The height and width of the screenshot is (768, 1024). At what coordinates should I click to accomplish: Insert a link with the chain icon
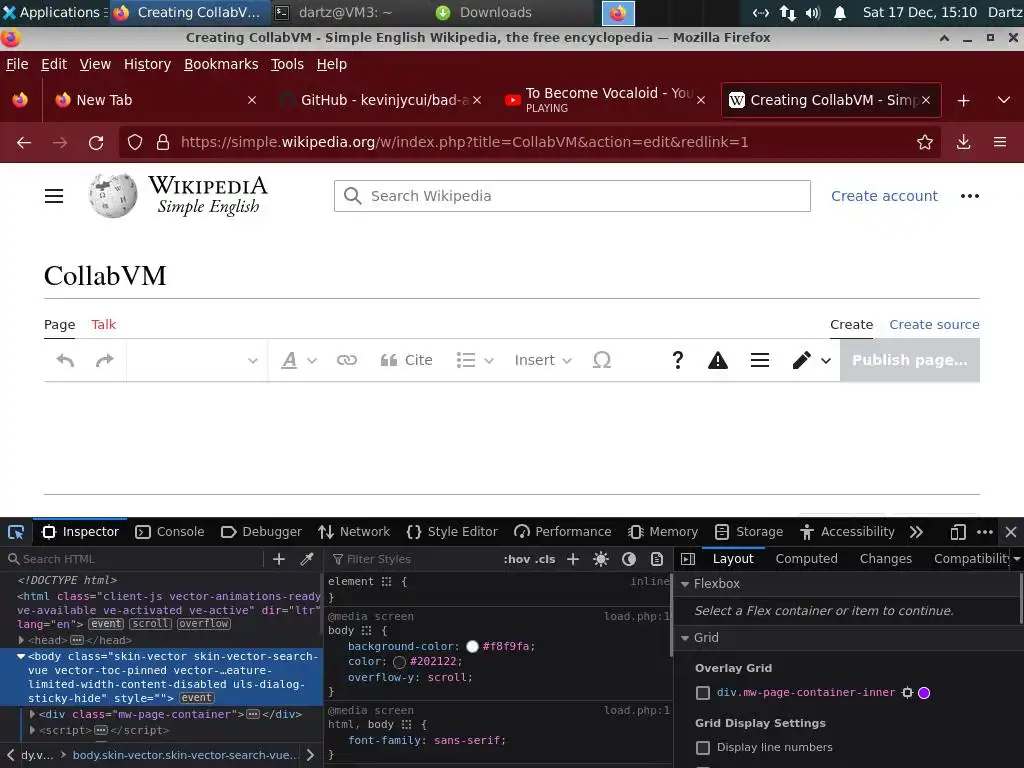[347, 360]
